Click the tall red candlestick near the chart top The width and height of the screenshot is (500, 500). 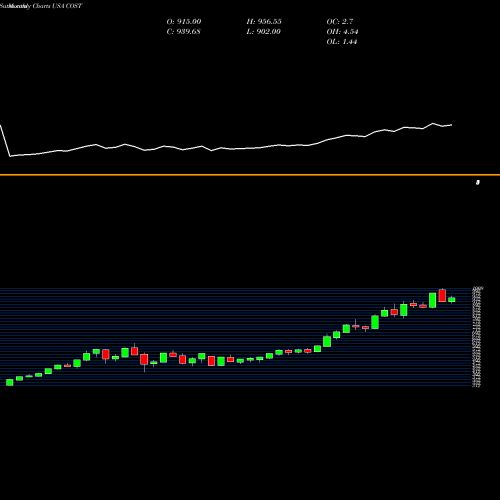click(442, 296)
